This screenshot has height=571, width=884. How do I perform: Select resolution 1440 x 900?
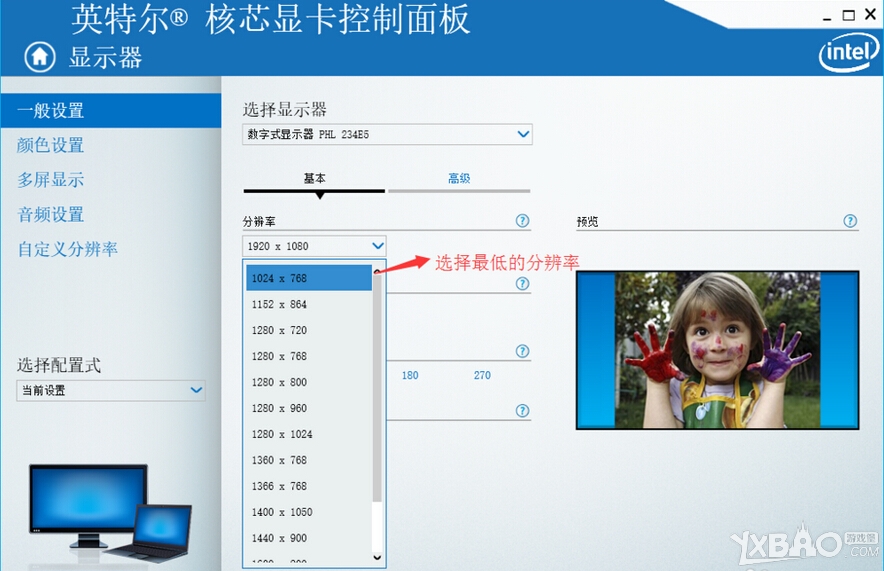[309, 538]
